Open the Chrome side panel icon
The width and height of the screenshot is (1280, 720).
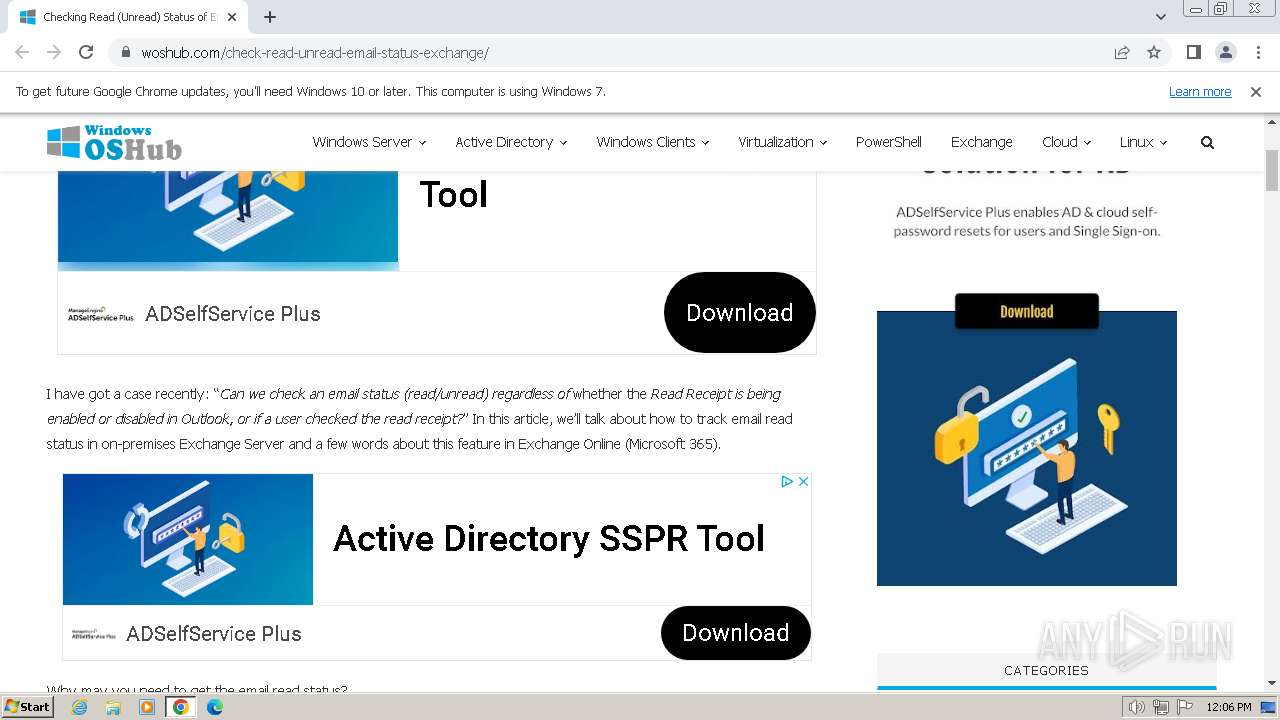1194,52
